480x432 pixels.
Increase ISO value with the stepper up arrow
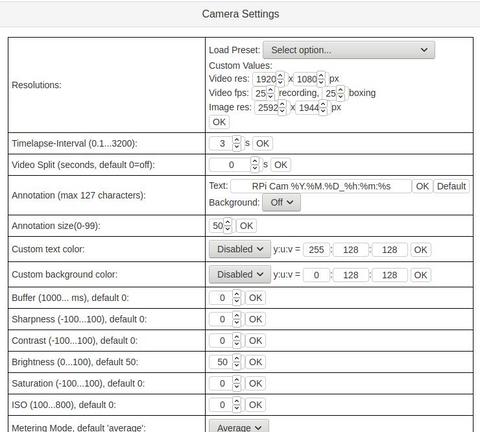coord(237,401)
